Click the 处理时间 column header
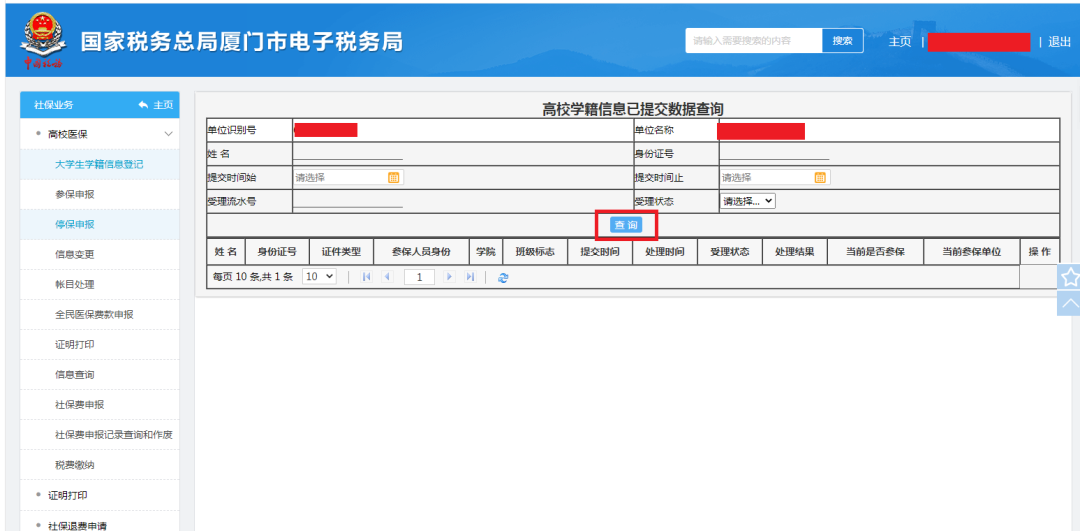The image size is (1080, 531). (x=665, y=251)
